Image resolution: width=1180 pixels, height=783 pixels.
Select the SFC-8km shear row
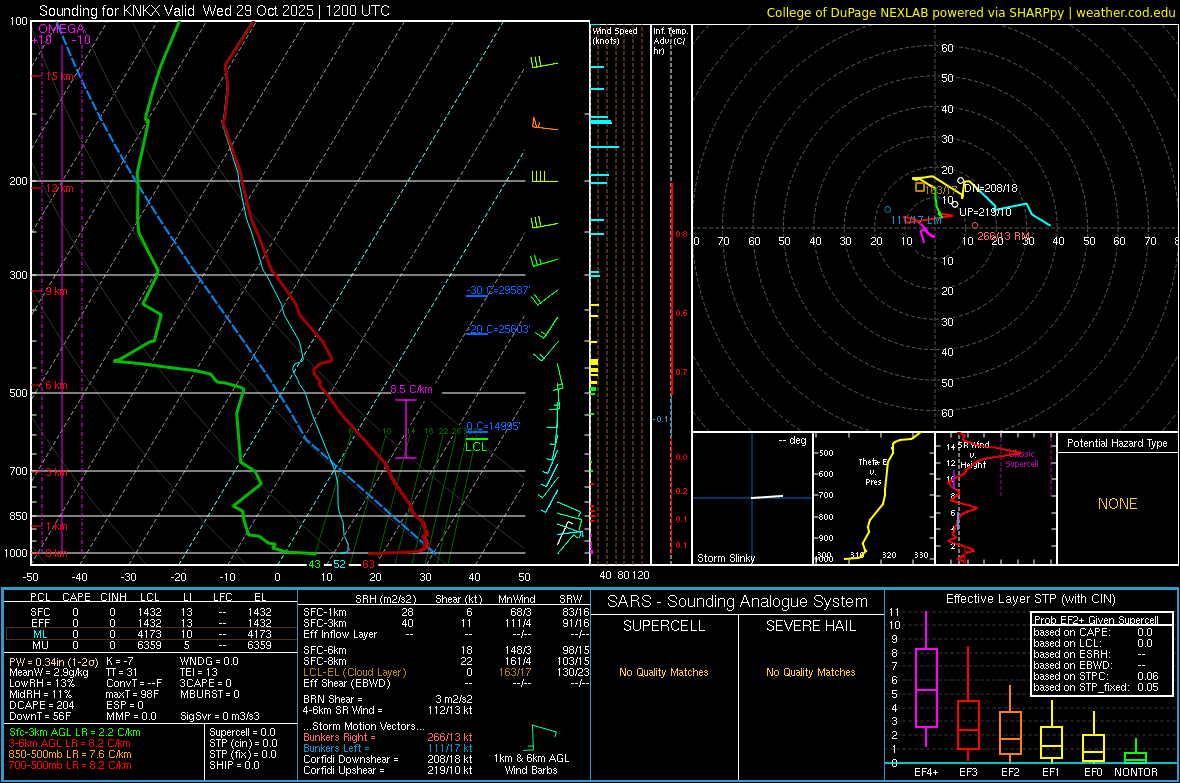click(x=446, y=661)
